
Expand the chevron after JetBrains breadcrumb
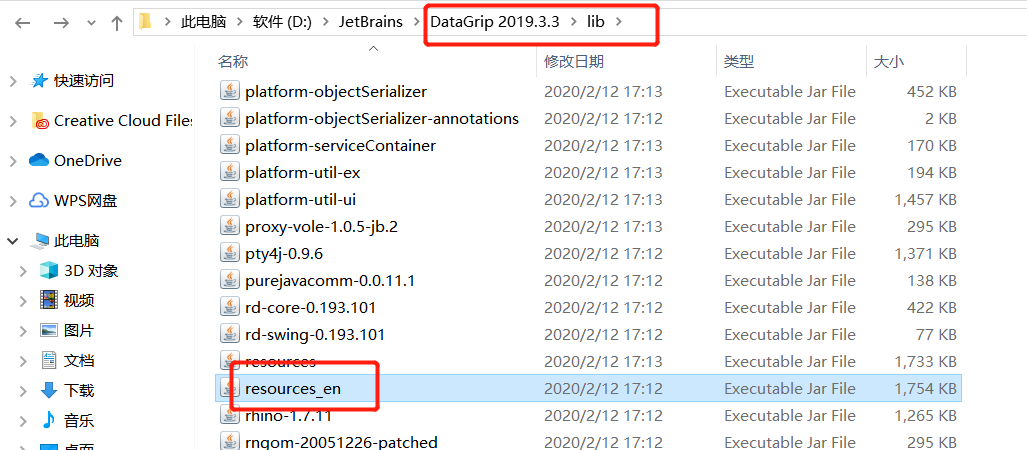[417, 22]
